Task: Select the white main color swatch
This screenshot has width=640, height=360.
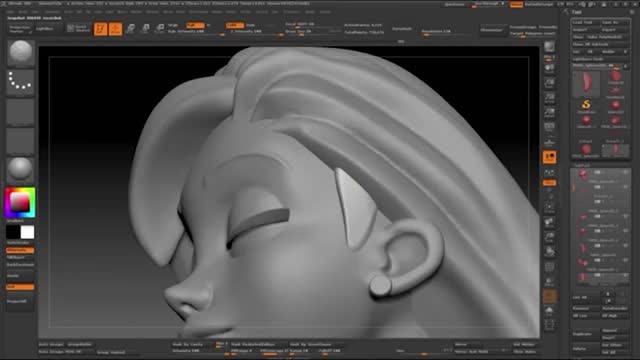Action: coord(27,232)
